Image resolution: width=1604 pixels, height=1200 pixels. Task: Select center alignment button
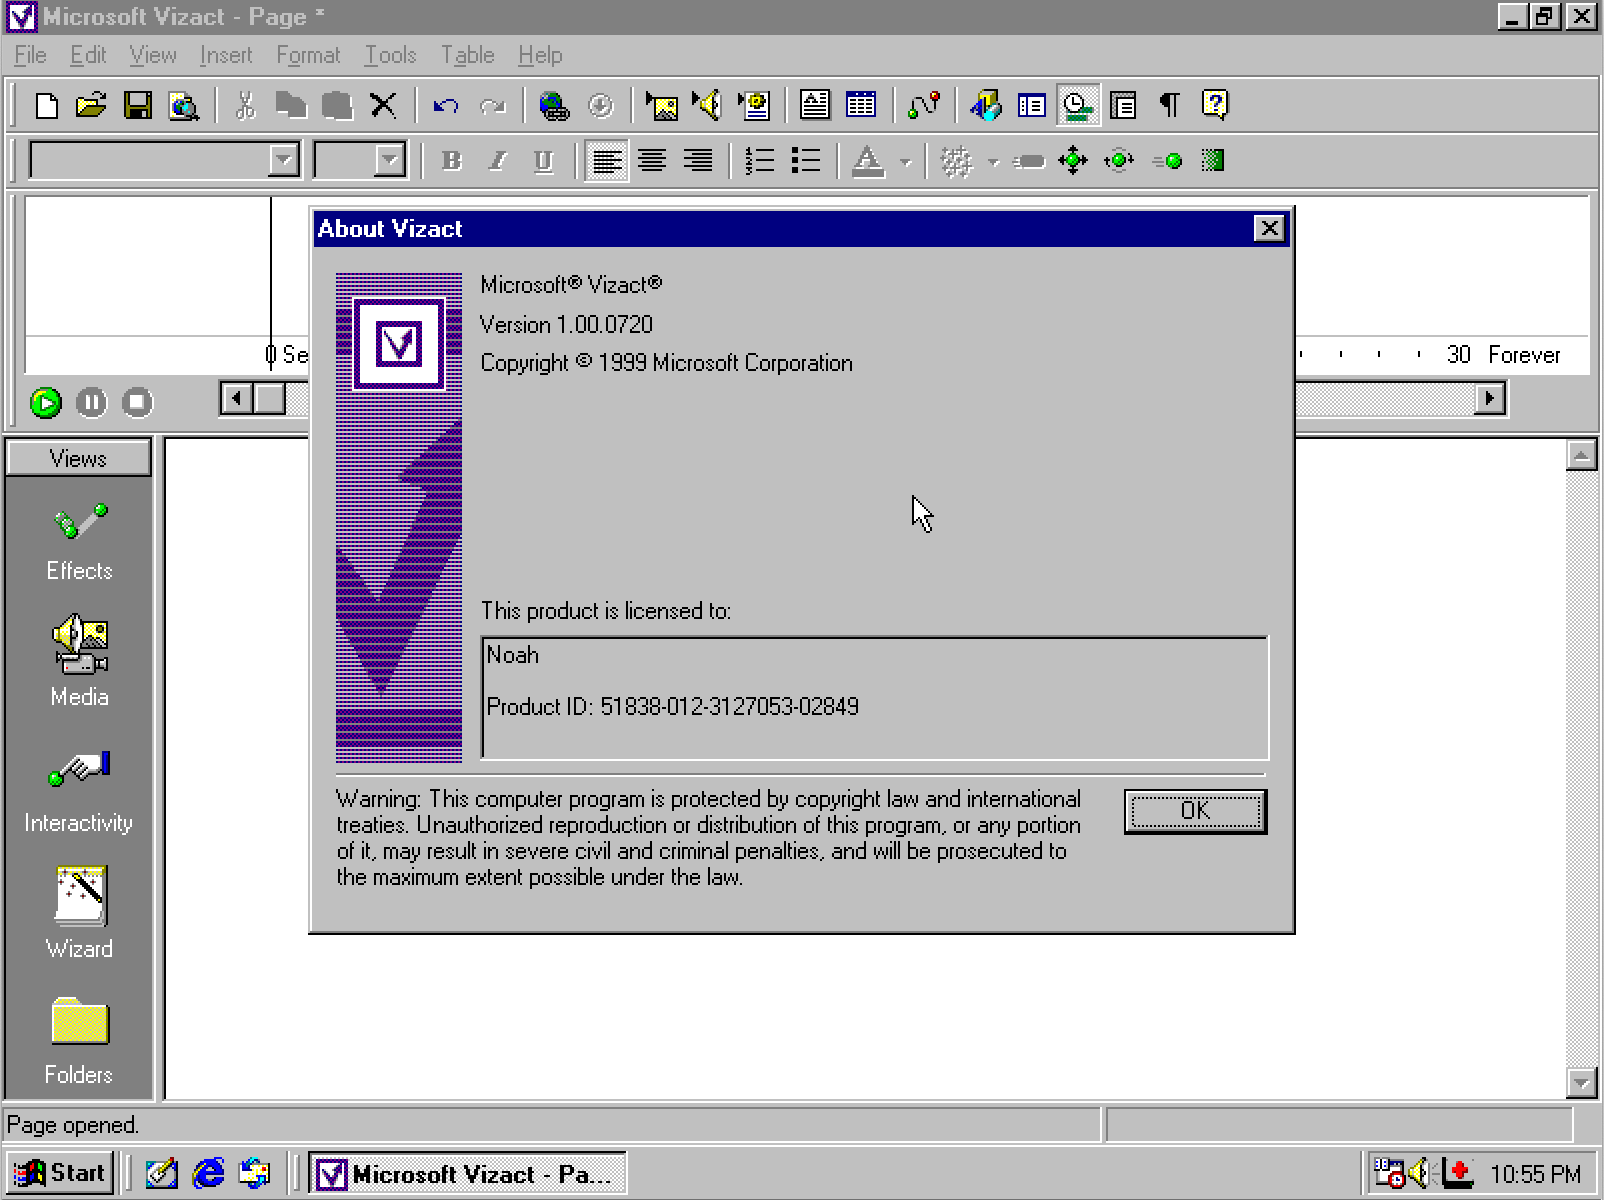point(653,161)
